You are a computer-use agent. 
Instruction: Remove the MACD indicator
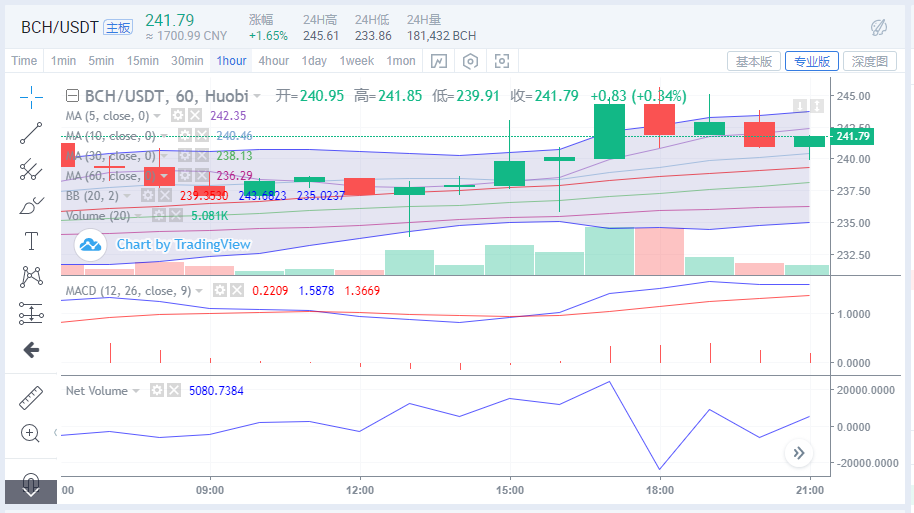pyautogui.click(x=236, y=290)
